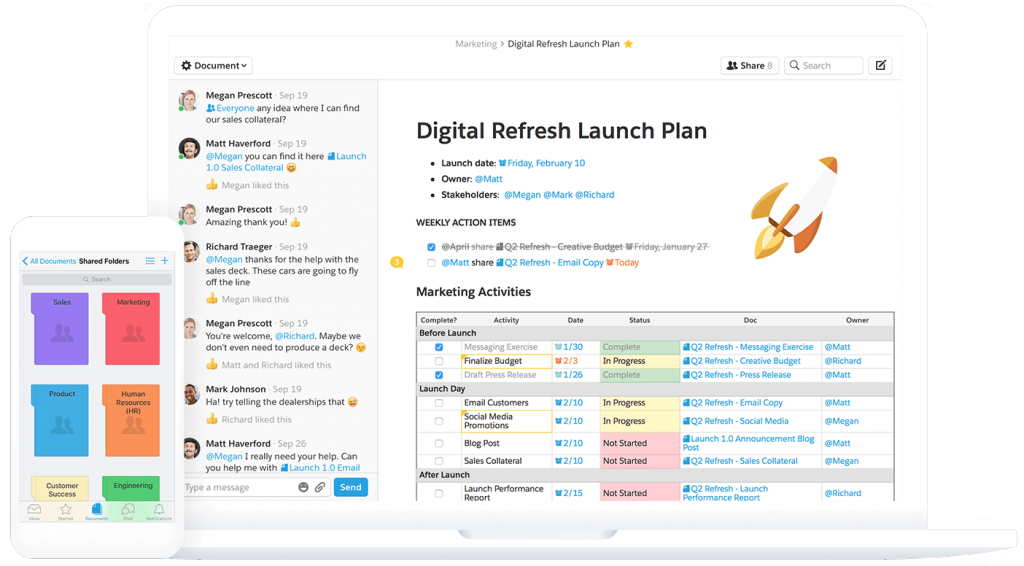Uncheck the April share Creative Budget action item

pyautogui.click(x=431, y=247)
